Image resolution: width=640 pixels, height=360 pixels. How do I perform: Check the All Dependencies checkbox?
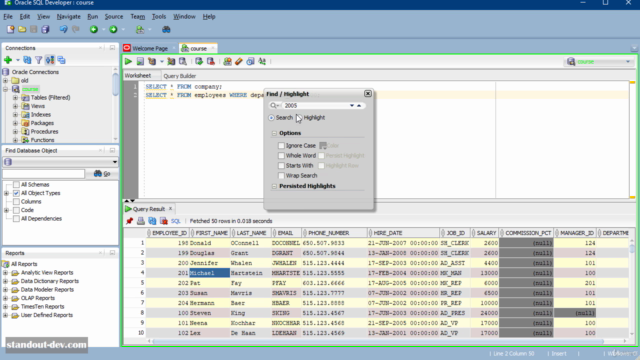click(16, 218)
